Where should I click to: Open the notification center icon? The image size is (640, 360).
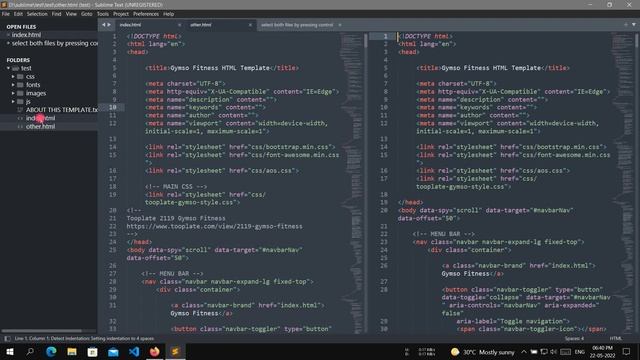coord(627,351)
